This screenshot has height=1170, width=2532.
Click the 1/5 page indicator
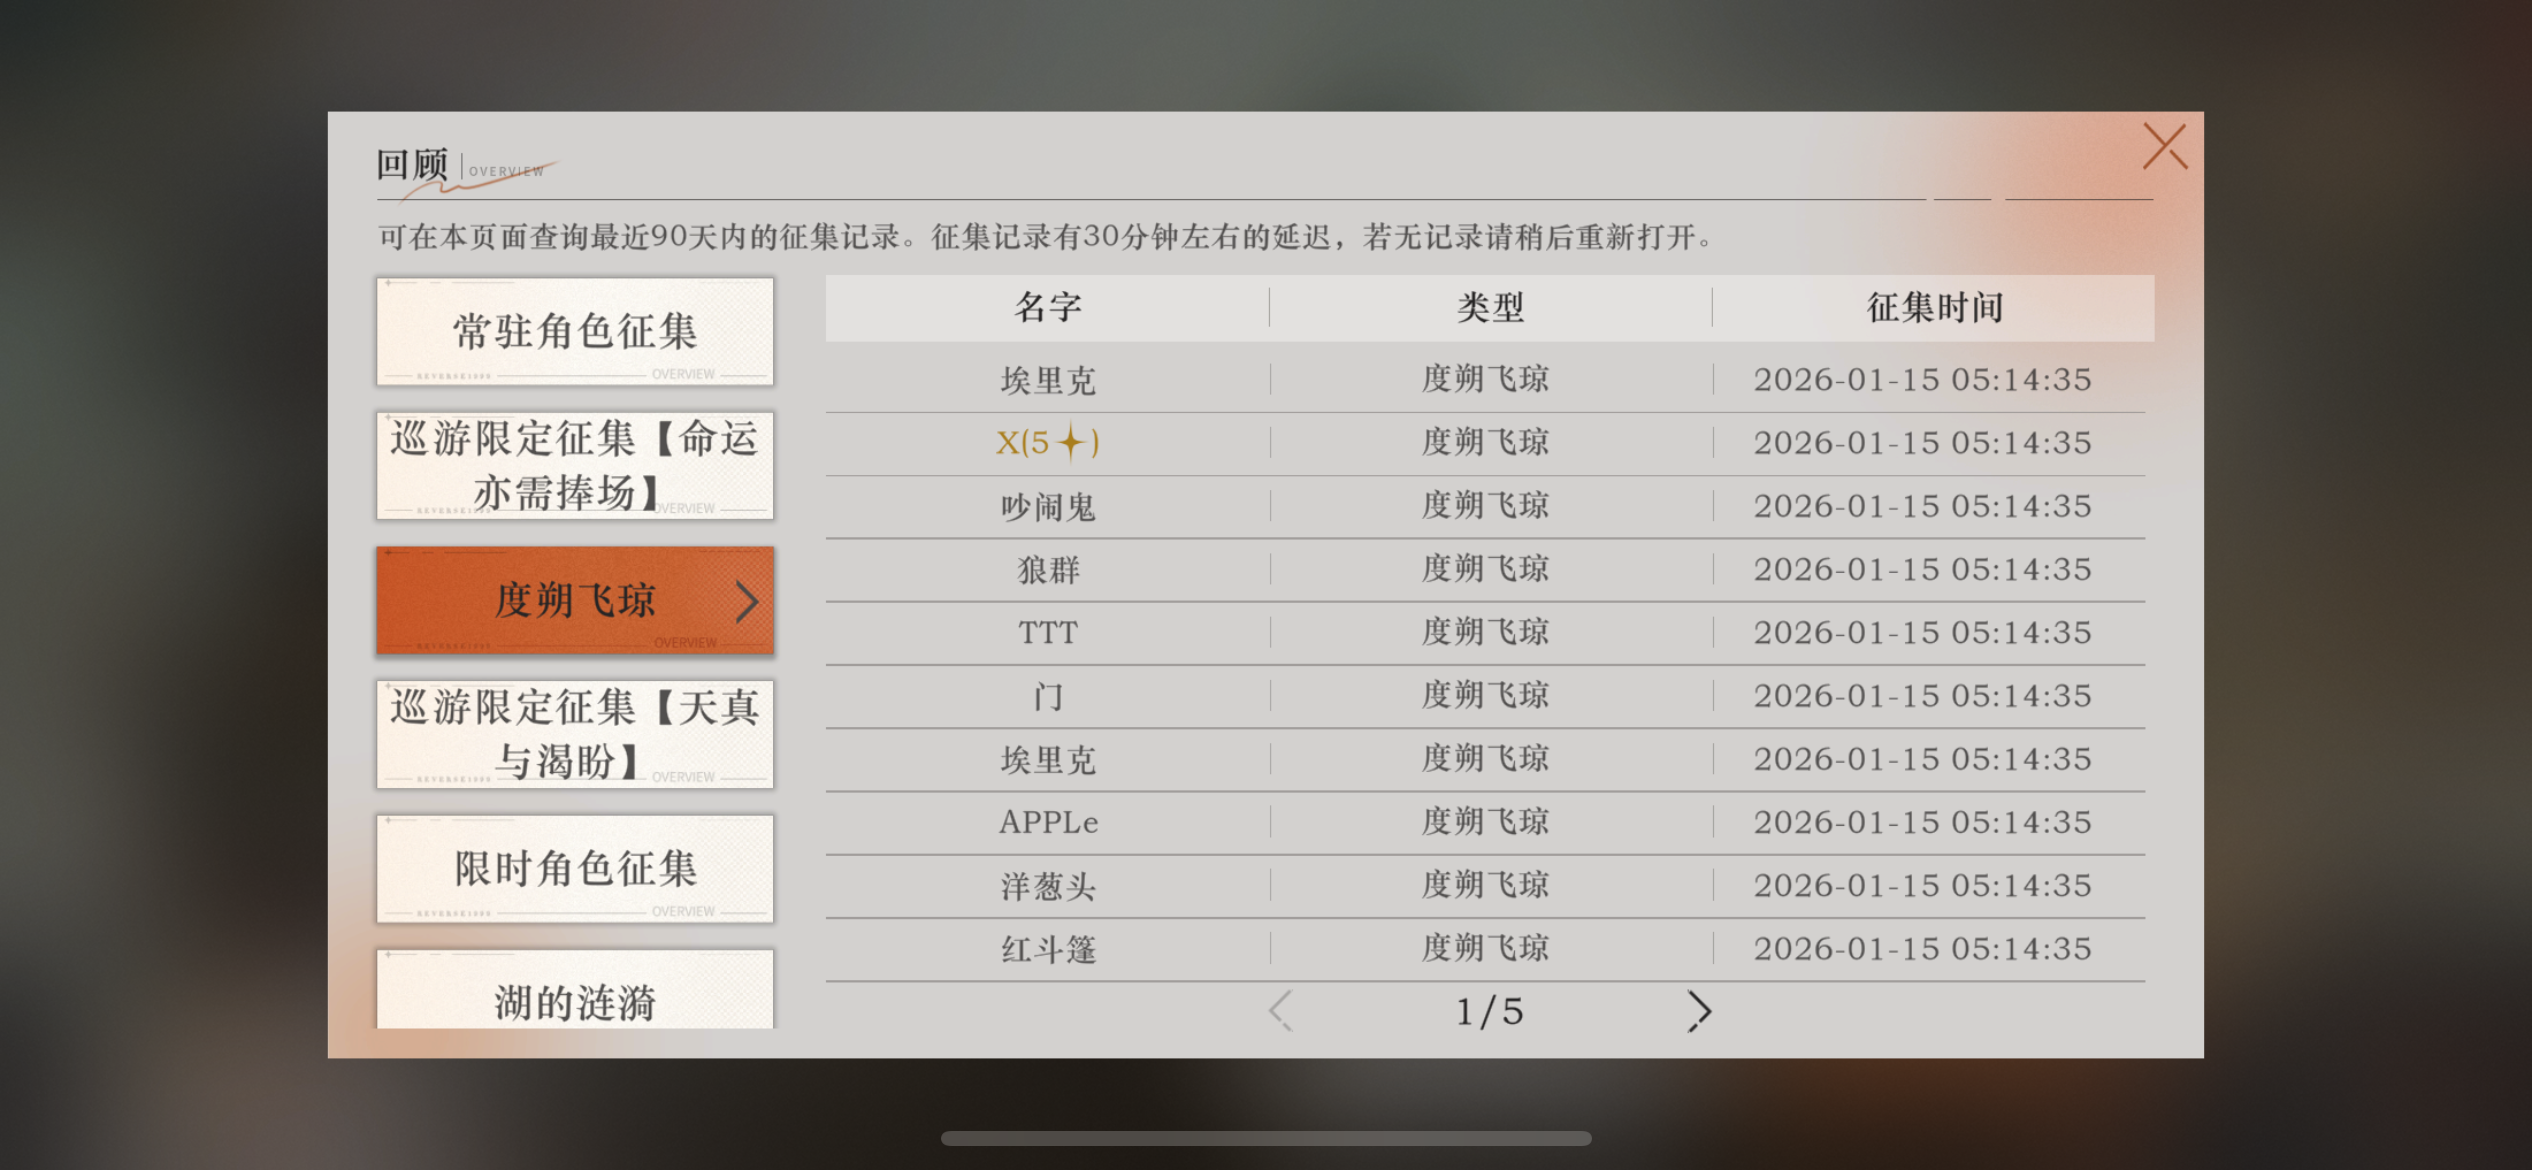pos(1489,1012)
